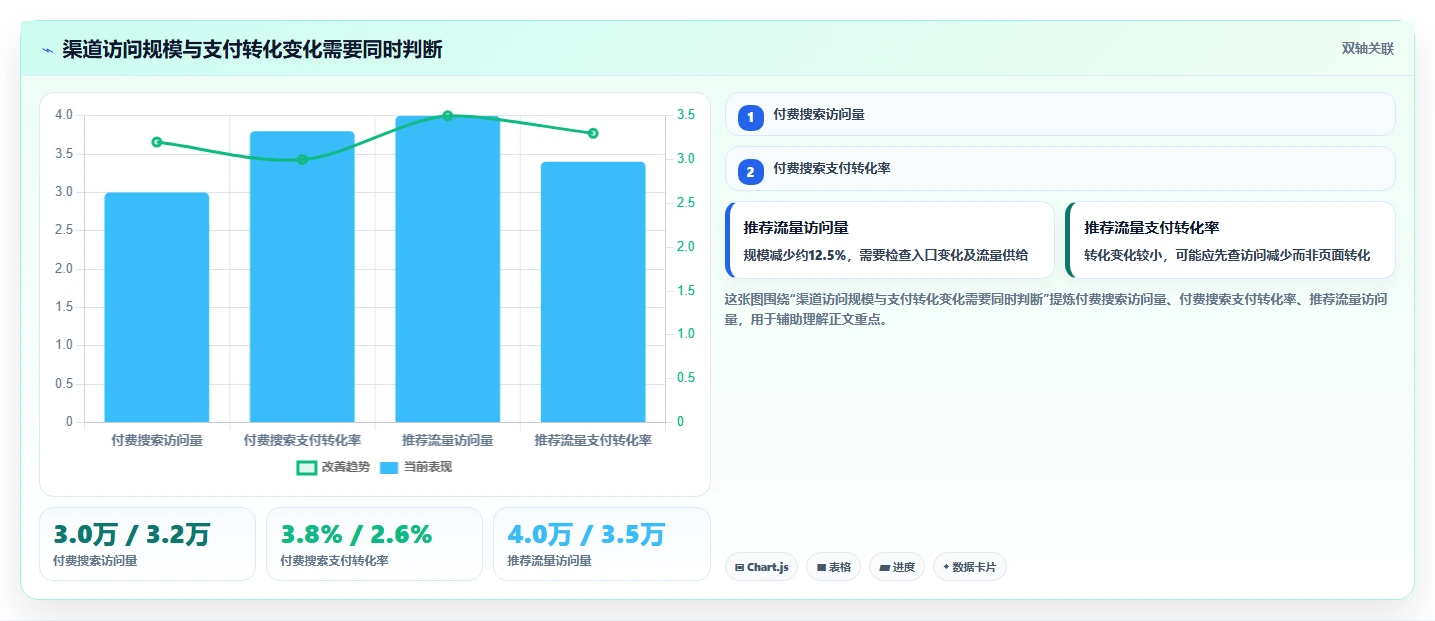1435x621 pixels.
Task: Click the blue bar for 推荐流量访问量
Action: [447, 269]
